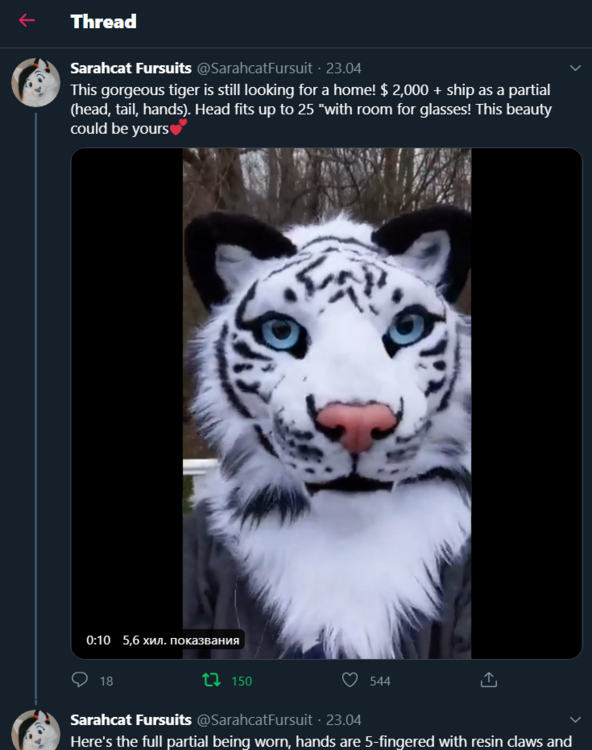Click the back arrow next to Thread
592x750 pixels.
(27, 21)
